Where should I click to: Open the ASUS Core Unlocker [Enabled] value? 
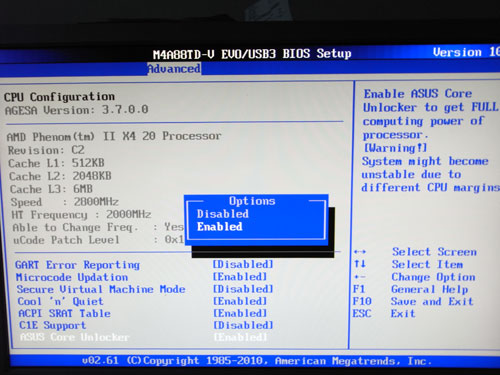(240, 337)
